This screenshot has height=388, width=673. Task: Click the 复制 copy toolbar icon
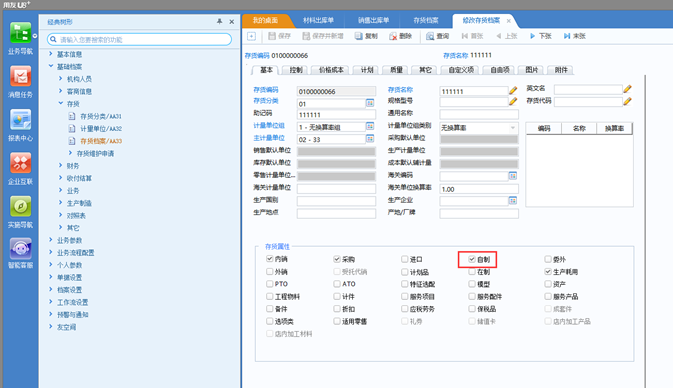point(366,36)
